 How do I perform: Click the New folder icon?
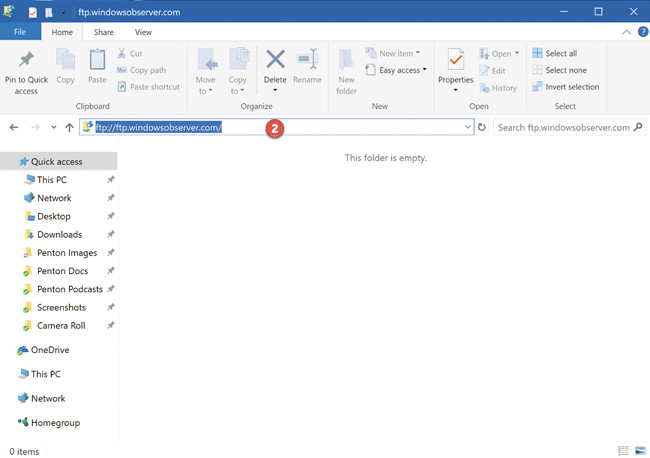(x=347, y=60)
